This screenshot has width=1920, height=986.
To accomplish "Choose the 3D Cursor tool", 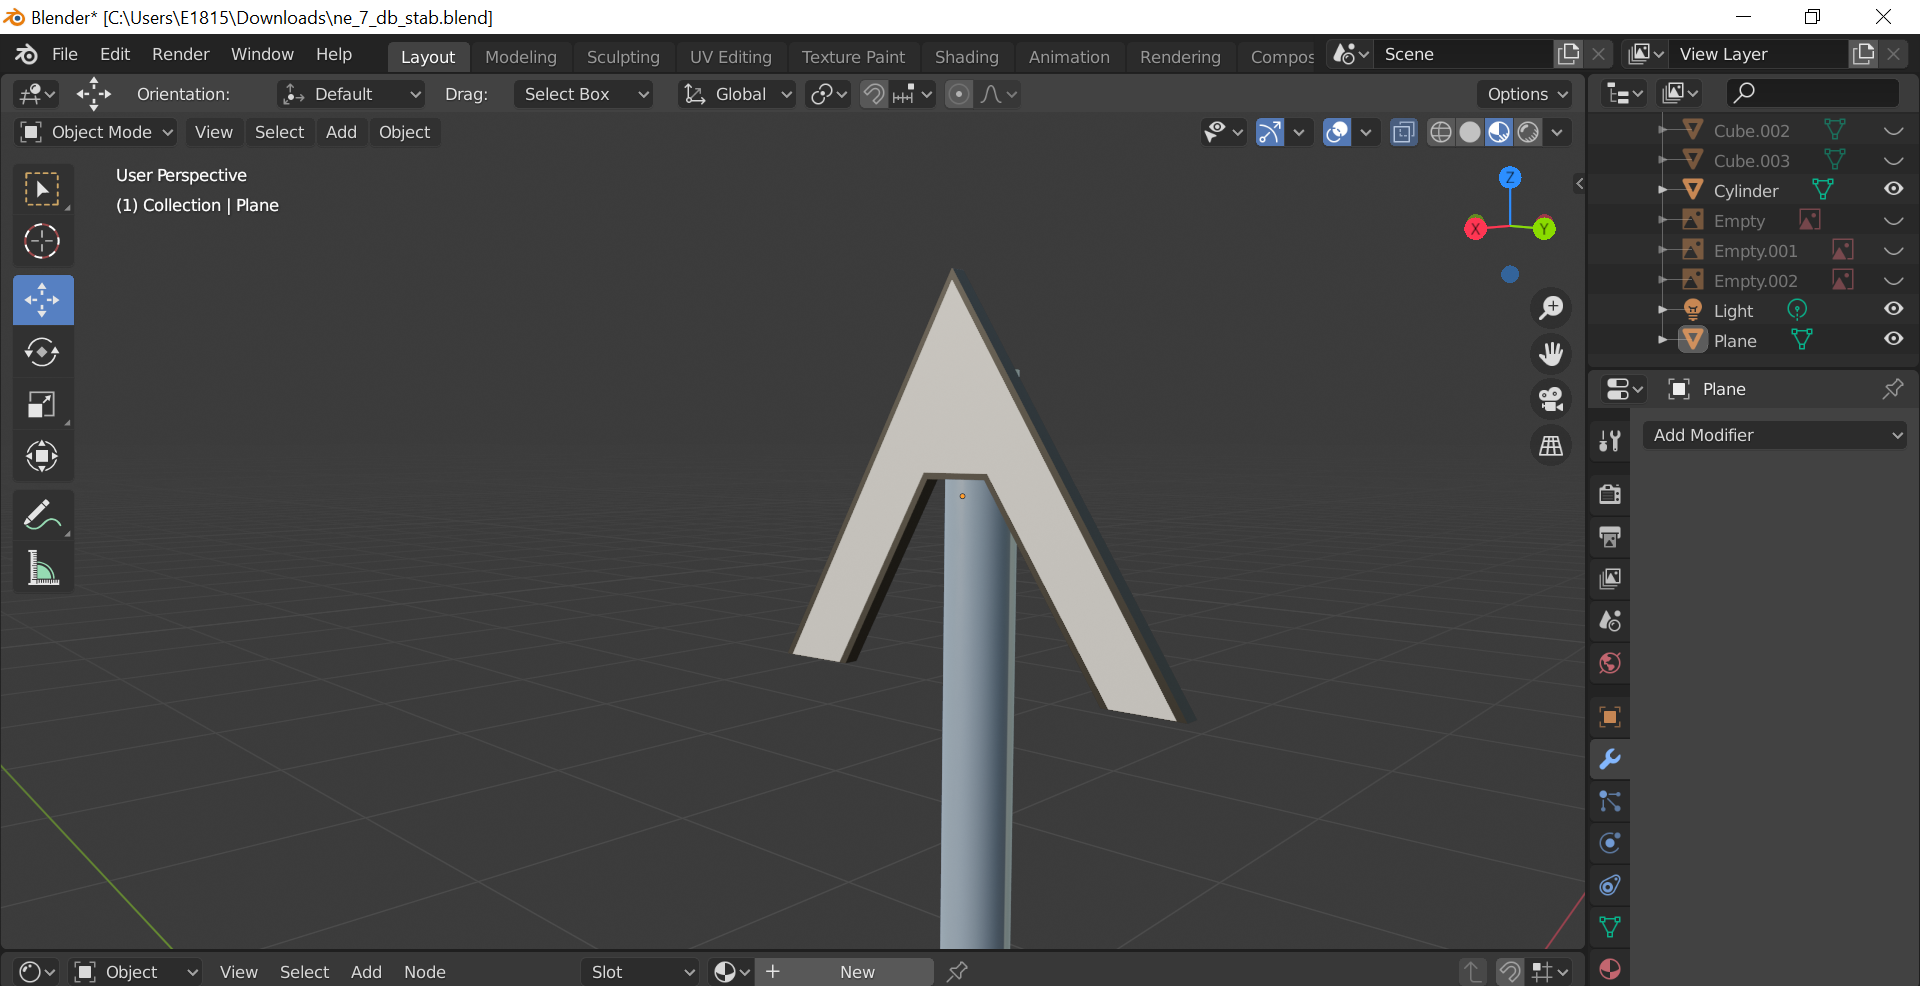I will [x=42, y=241].
